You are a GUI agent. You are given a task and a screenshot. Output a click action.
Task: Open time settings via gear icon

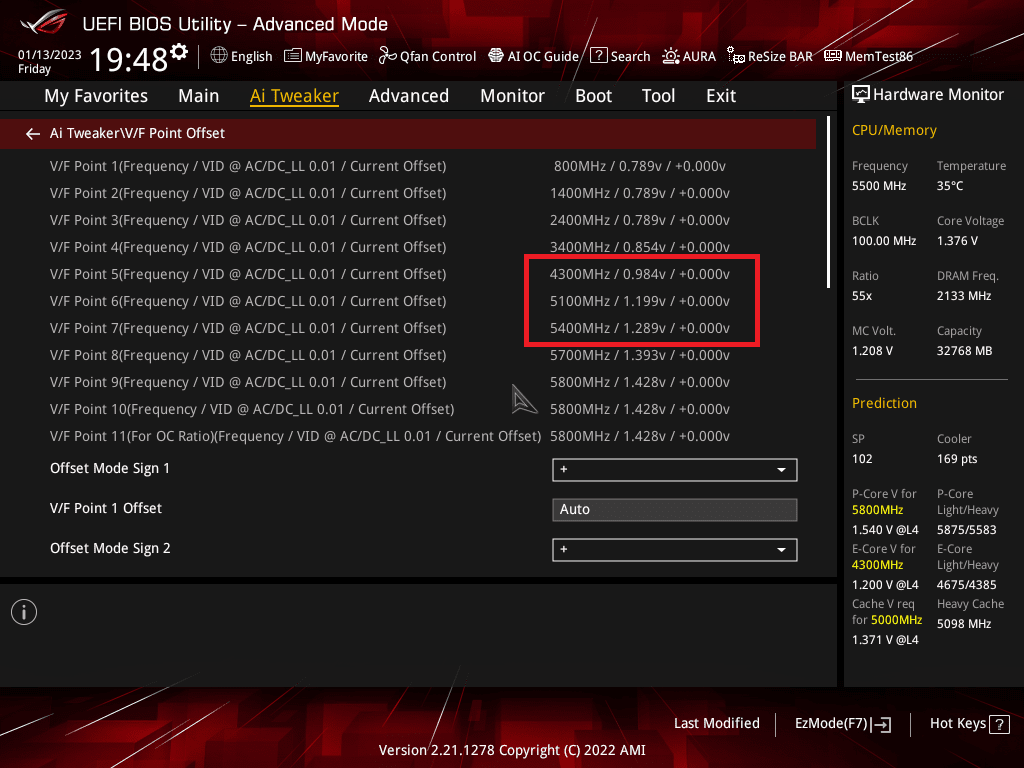(180, 52)
